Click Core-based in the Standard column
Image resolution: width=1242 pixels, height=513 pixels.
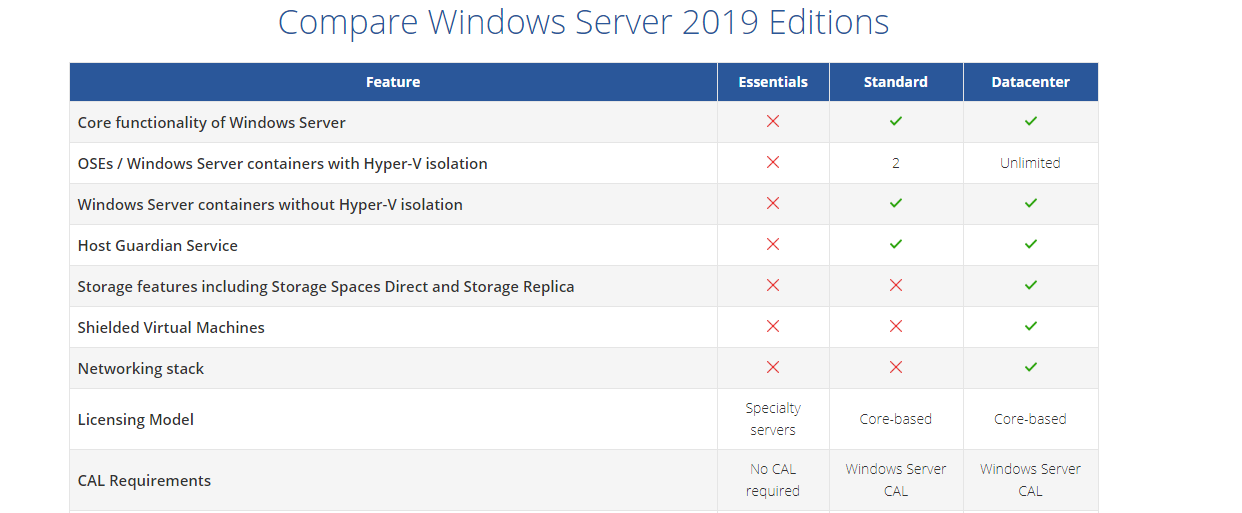click(896, 419)
